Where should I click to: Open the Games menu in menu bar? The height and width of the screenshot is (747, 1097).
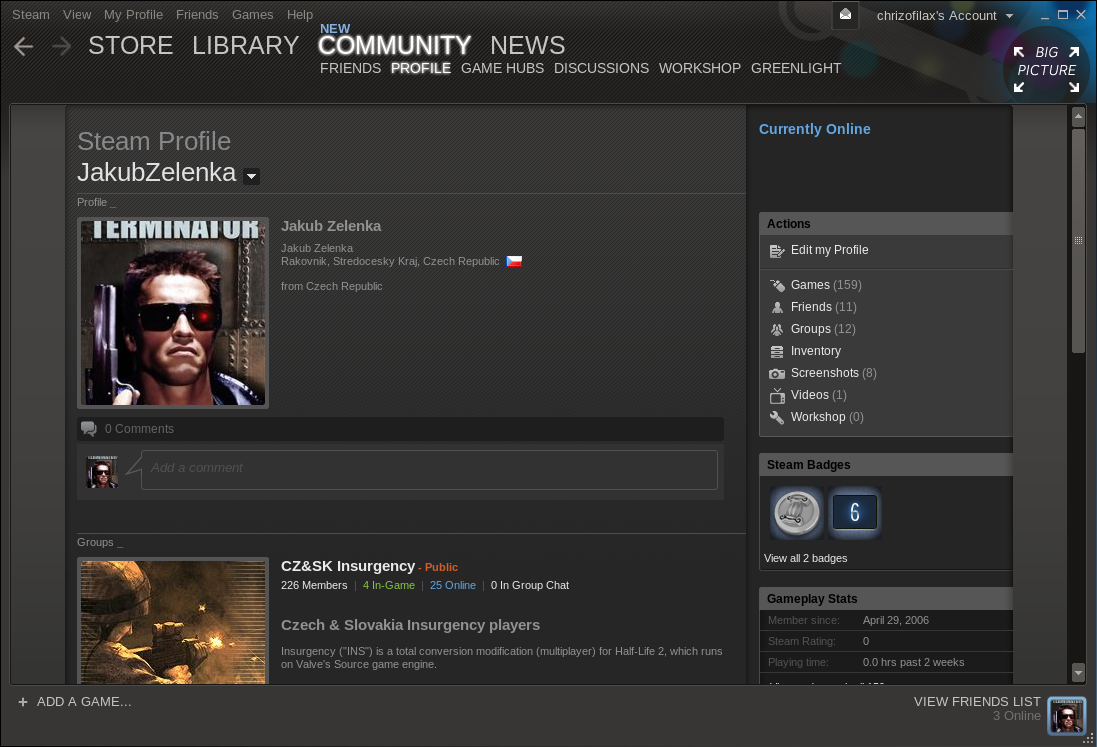click(x=253, y=15)
